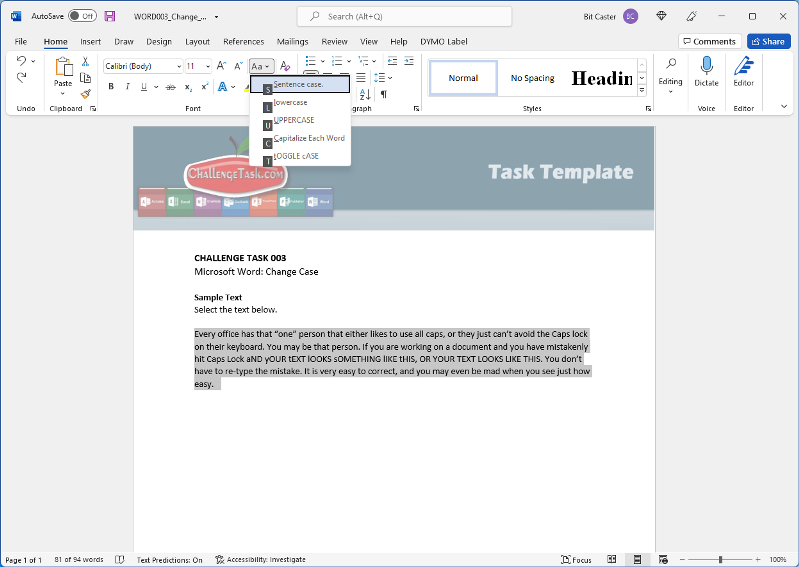This screenshot has height=567, width=799.
Task: Open the font size dropdown
Action: (x=208, y=66)
